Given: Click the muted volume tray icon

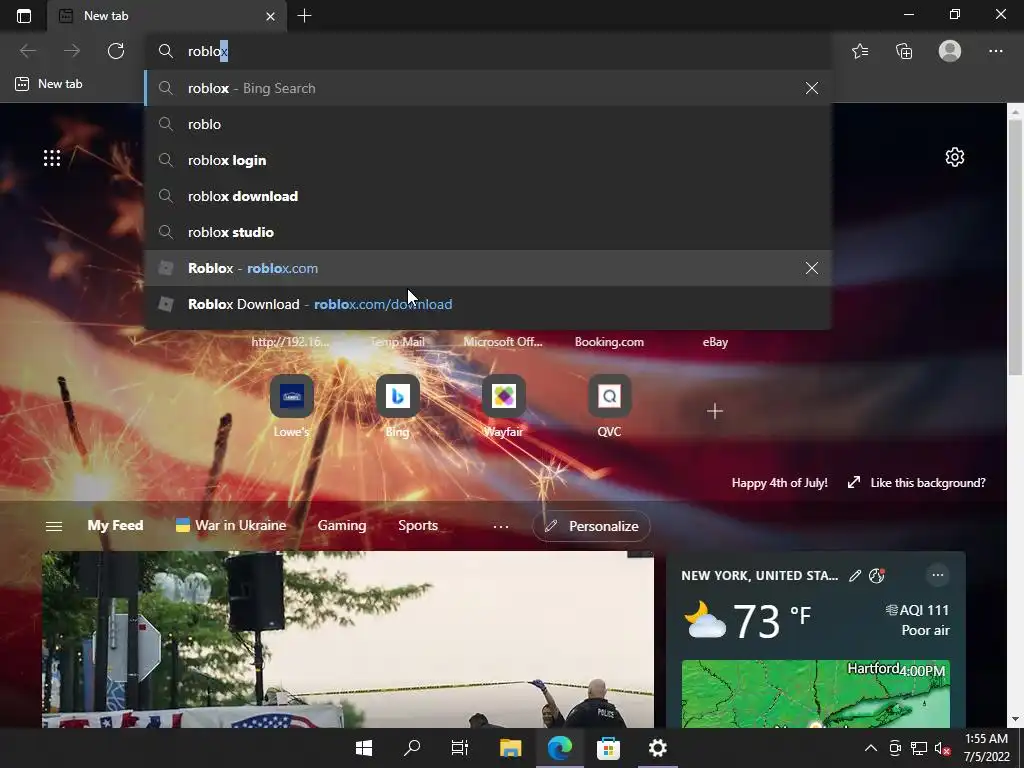Looking at the screenshot, I should point(942,748).
